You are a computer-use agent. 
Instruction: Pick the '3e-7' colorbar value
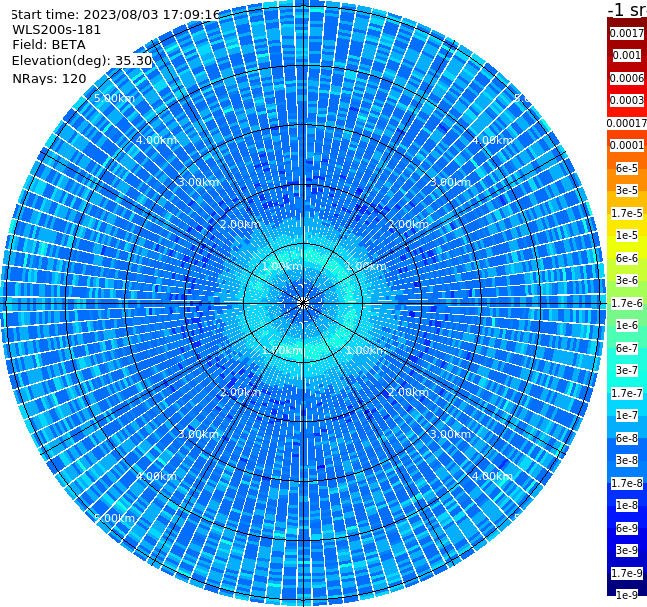click(x=627, y=370)
